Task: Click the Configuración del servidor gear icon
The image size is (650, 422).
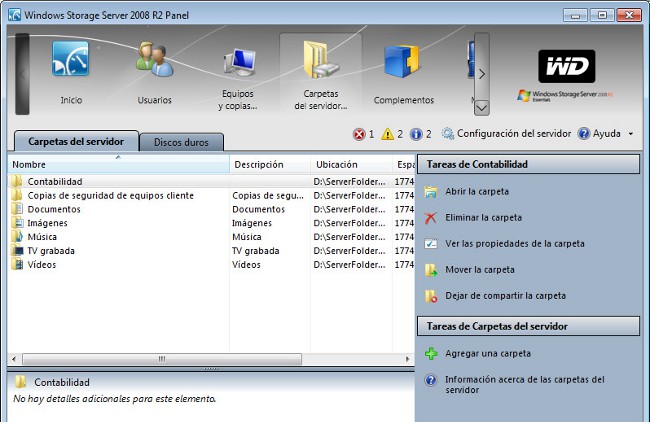Action: (x=448, y=133)
